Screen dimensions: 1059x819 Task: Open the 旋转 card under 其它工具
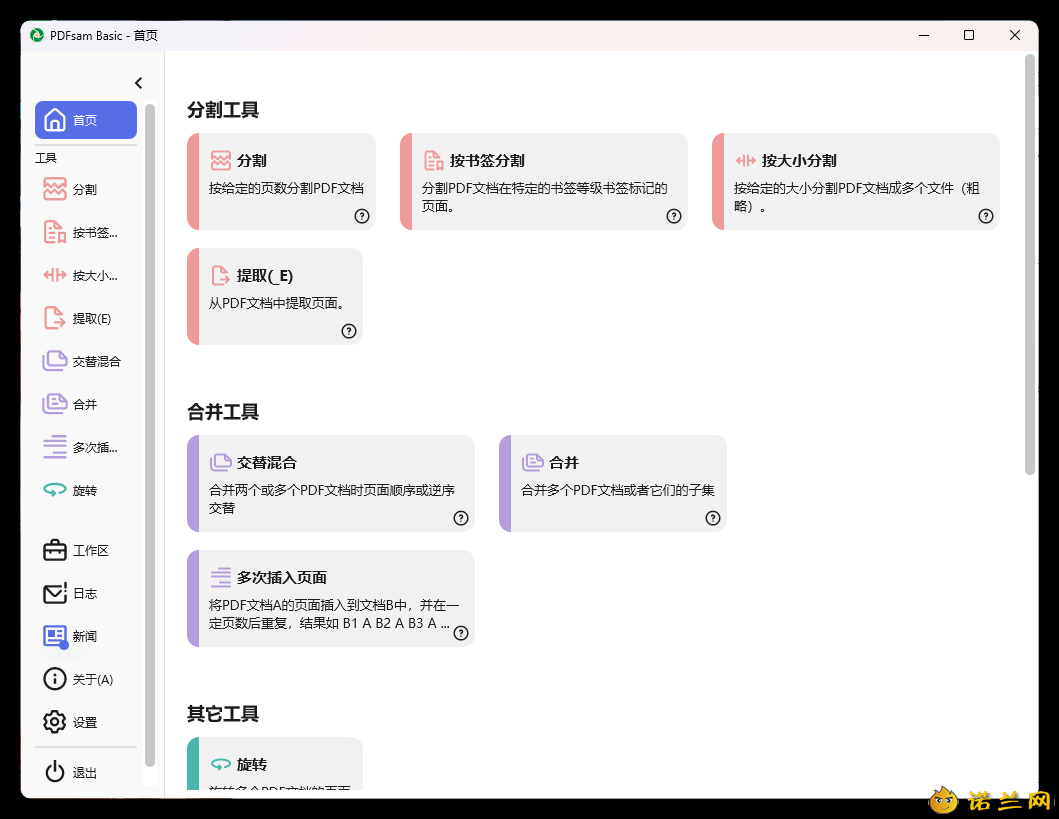coord(275,764)
